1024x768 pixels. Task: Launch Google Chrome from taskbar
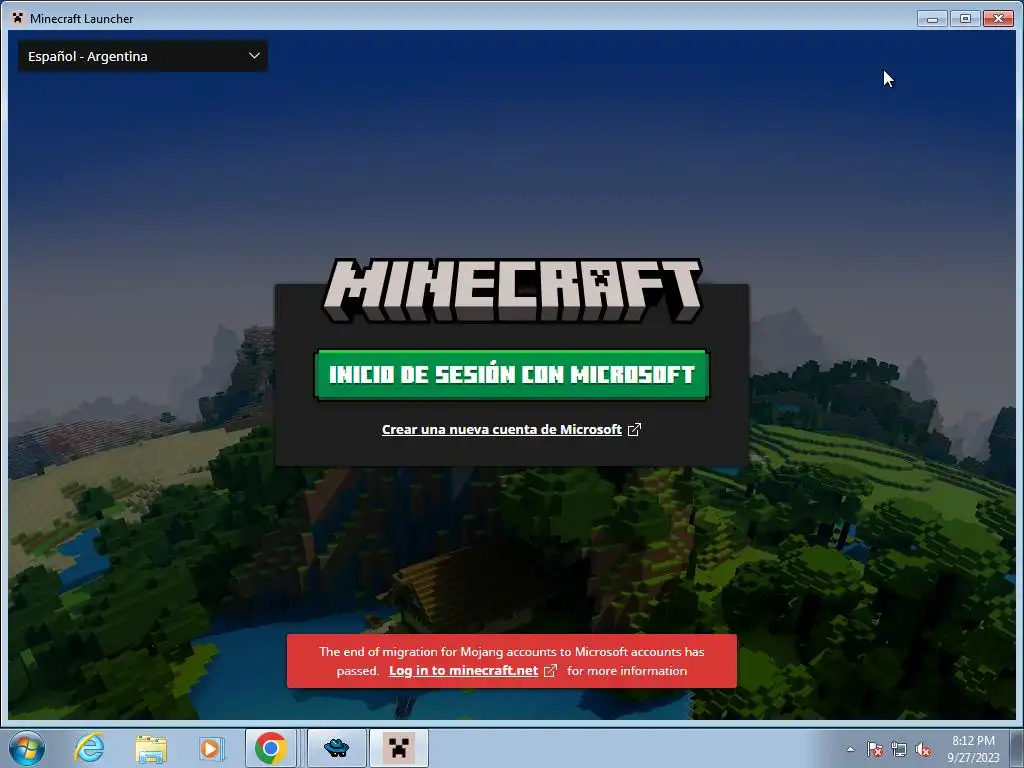tap(271, 748)
